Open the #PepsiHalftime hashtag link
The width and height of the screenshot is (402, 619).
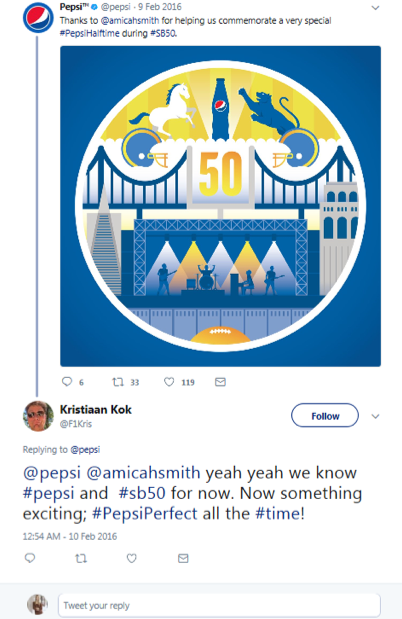tap(89, 33)
